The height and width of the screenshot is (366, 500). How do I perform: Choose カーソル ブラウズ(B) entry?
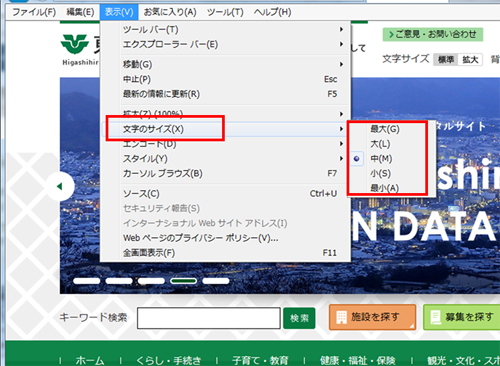point(225,173)
